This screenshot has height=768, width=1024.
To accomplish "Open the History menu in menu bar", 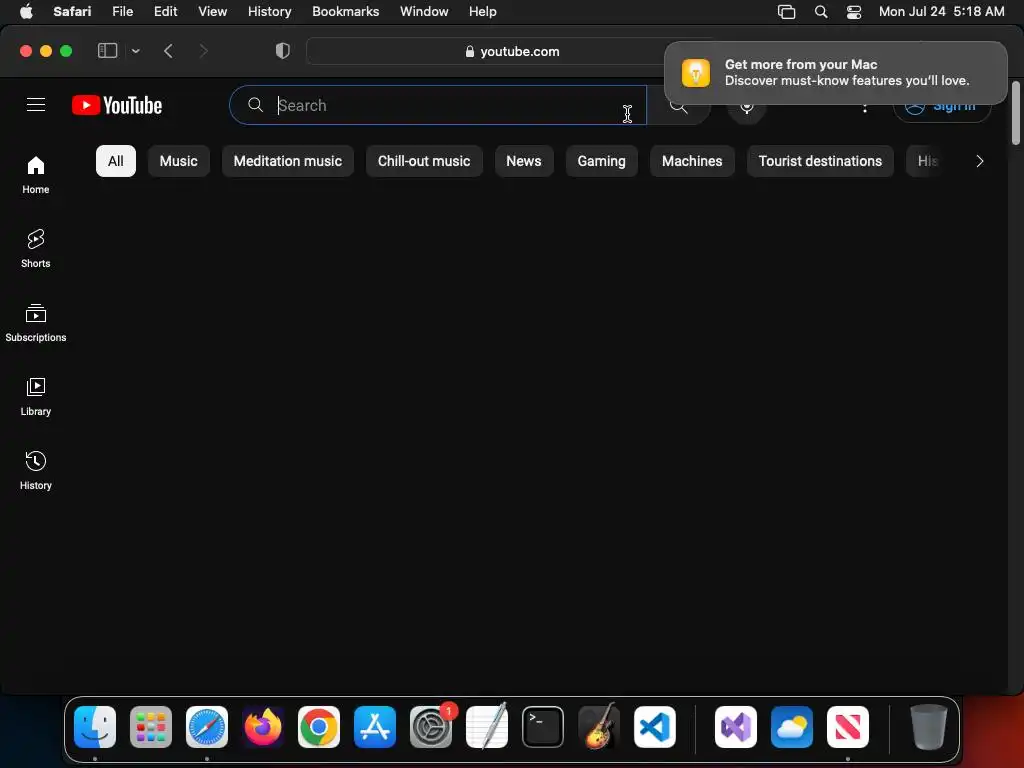I will (269, 12).
